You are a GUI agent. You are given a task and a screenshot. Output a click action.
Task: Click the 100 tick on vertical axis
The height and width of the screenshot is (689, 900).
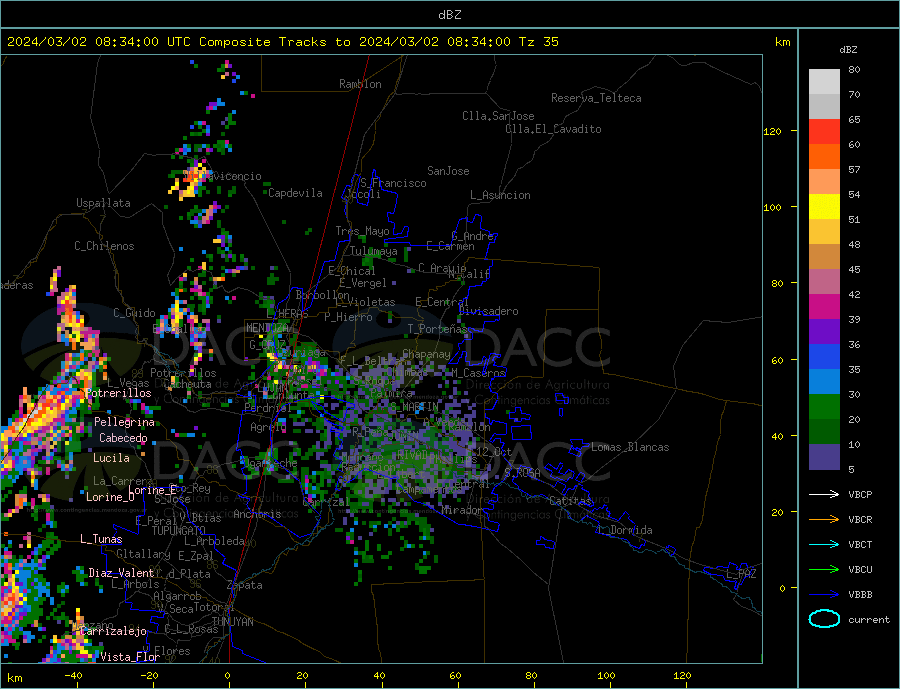(772, 207)
